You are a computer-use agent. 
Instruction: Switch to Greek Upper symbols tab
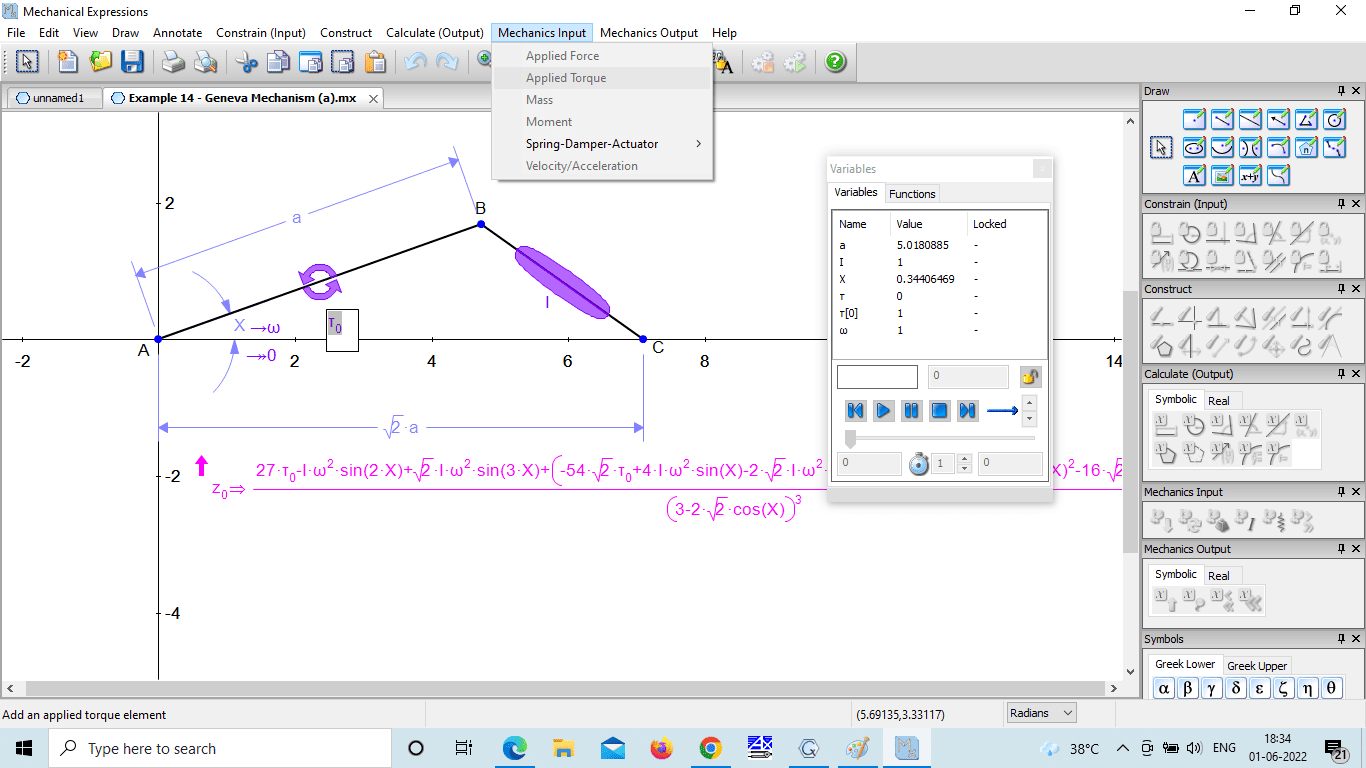(x=1257, y=666)
